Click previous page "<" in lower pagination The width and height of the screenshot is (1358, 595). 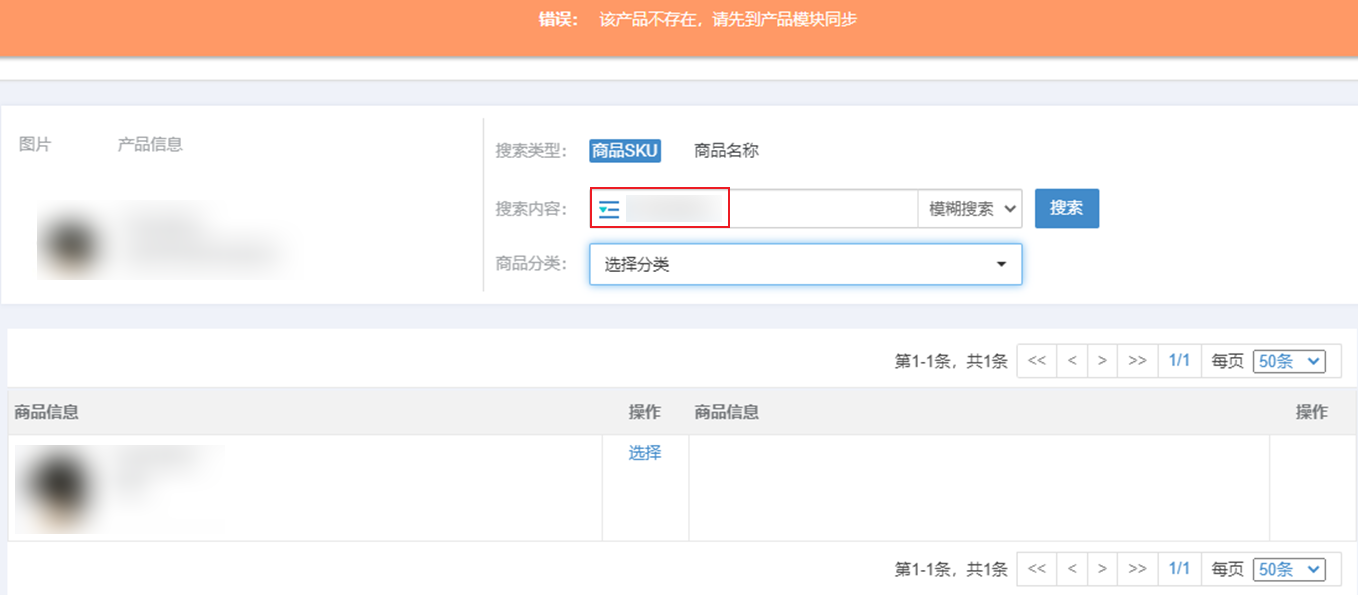(x=1071, y=569)
